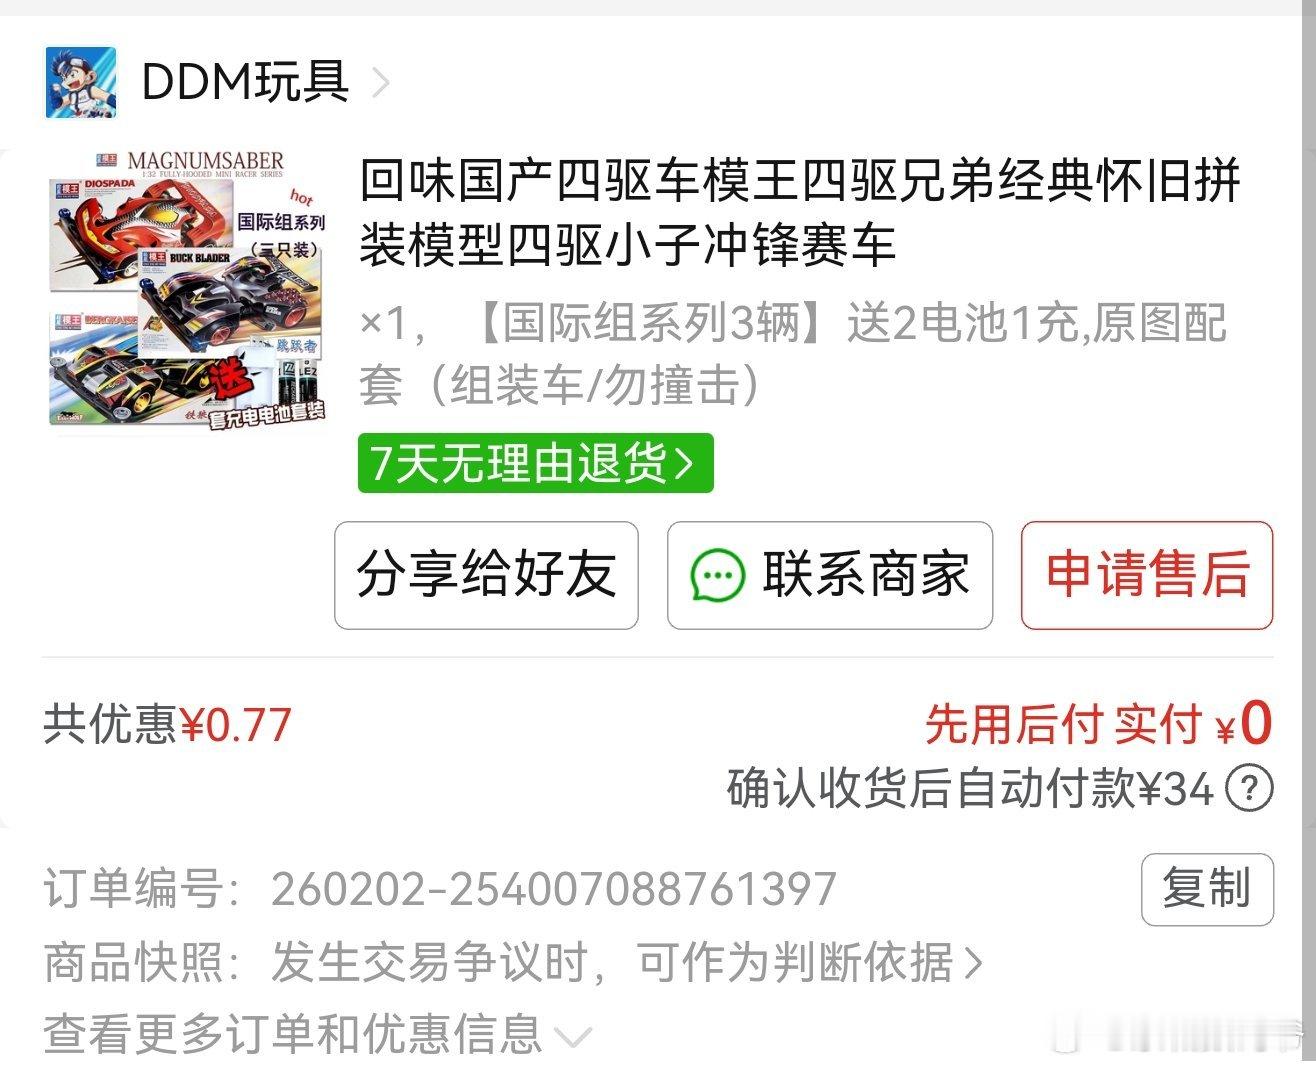Copy the order number with 复制
The width and height of the screenshot is (1316, 1066).
pos(1207,889)
